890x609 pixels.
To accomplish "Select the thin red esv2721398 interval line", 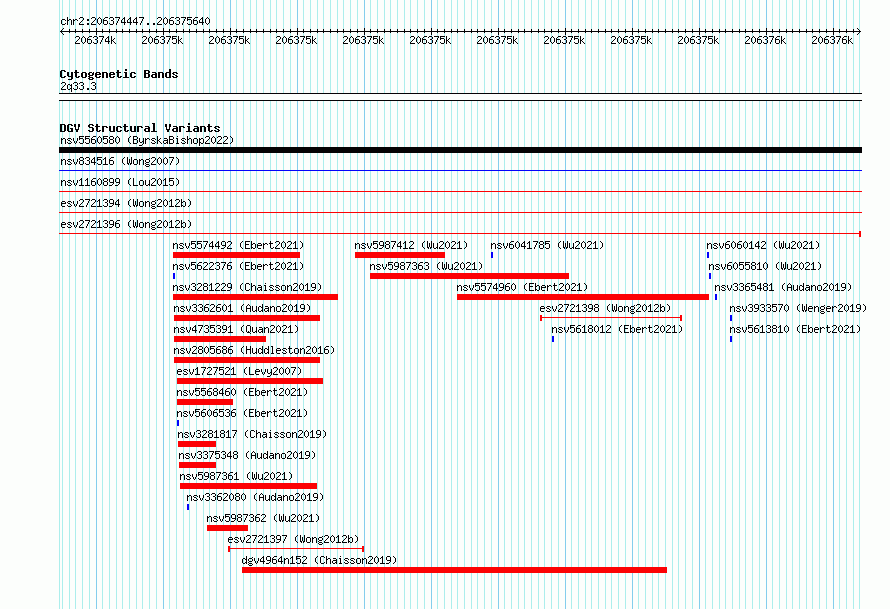I will tap(611, 318).
